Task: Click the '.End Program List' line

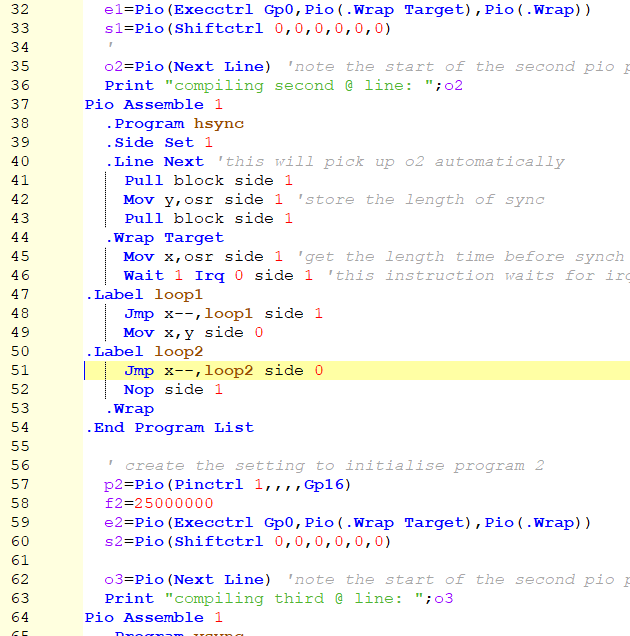Action: [x=169, y=428]
